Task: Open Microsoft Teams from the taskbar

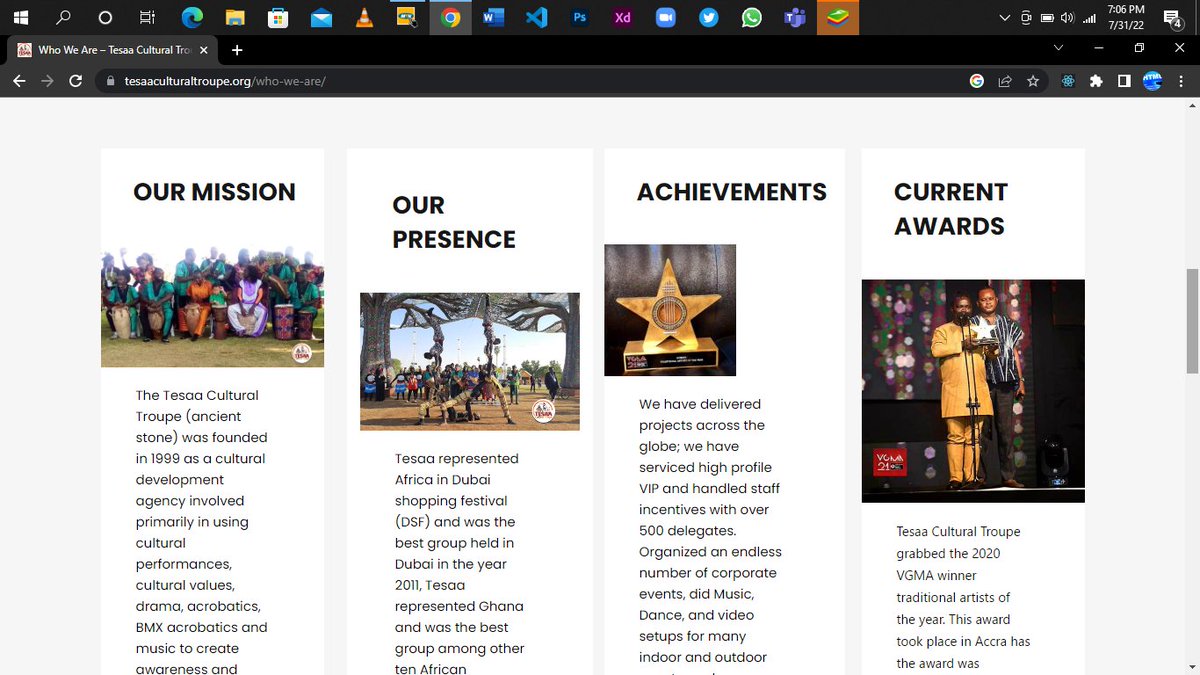Action: coord(795,17)
